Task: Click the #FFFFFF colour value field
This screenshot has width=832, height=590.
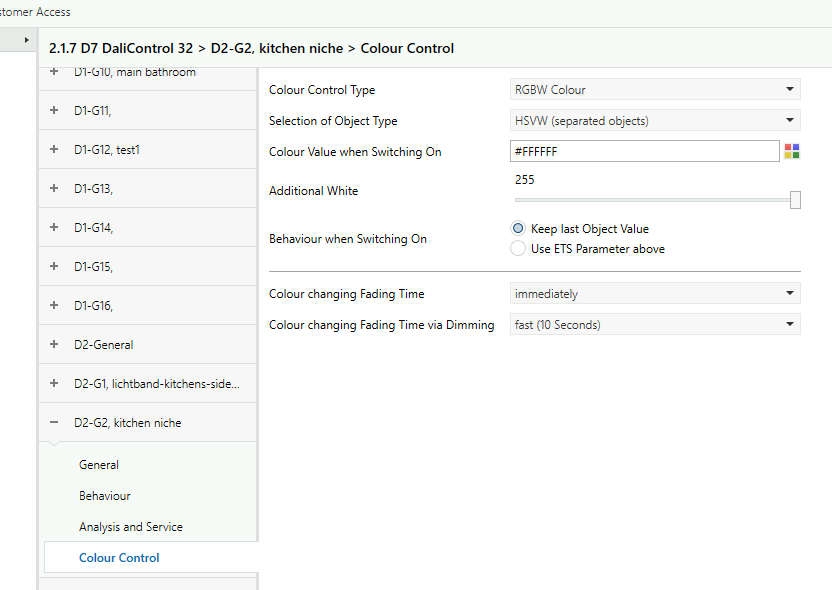Action: tap(644, 151)
